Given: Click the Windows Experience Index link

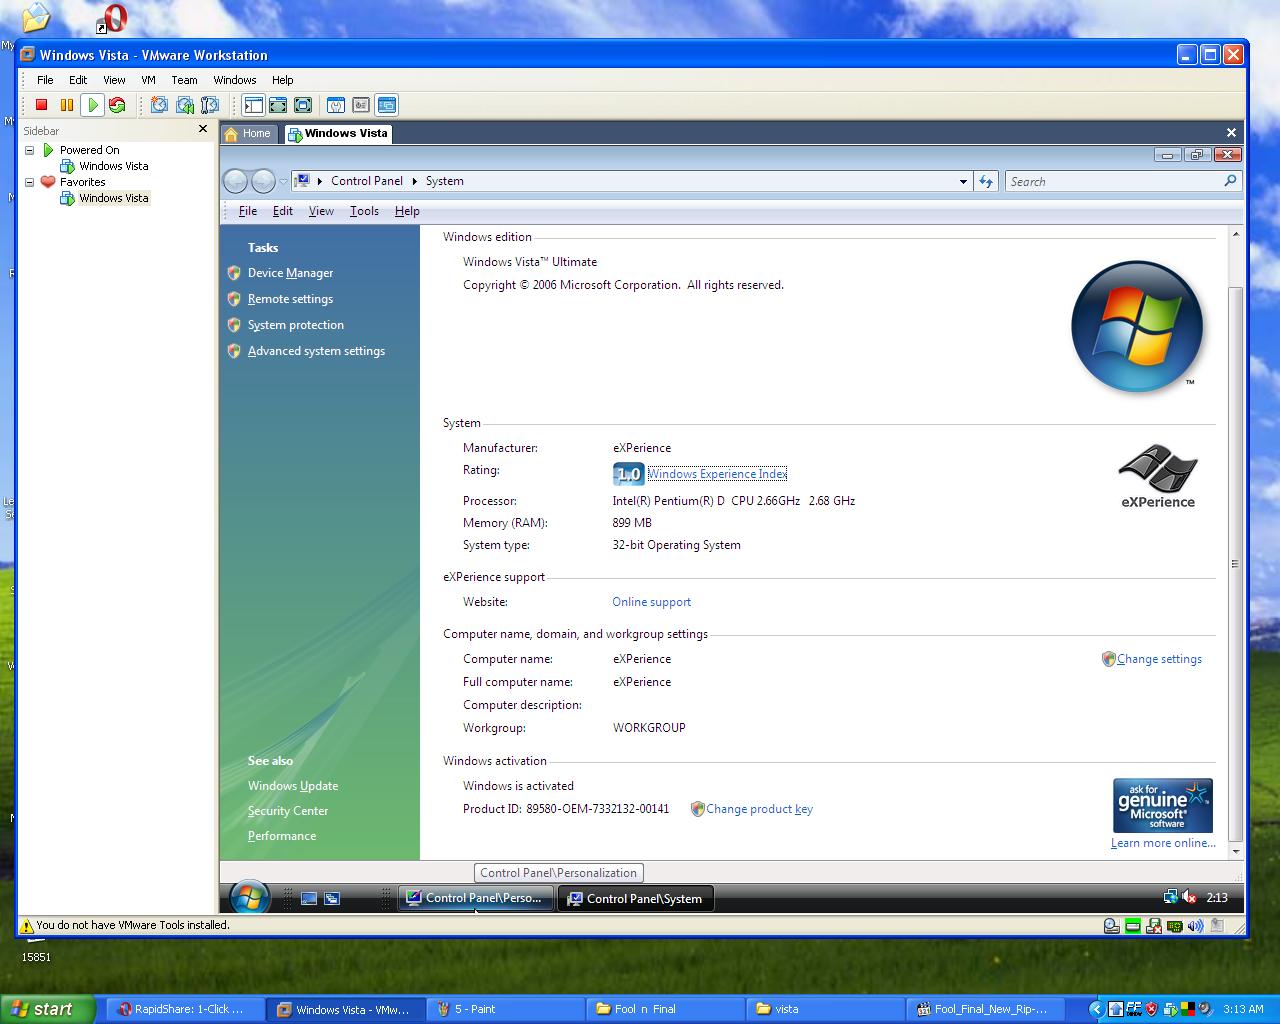Looking at the screenshot, I should pyautogui.click(x=717, y=474).
